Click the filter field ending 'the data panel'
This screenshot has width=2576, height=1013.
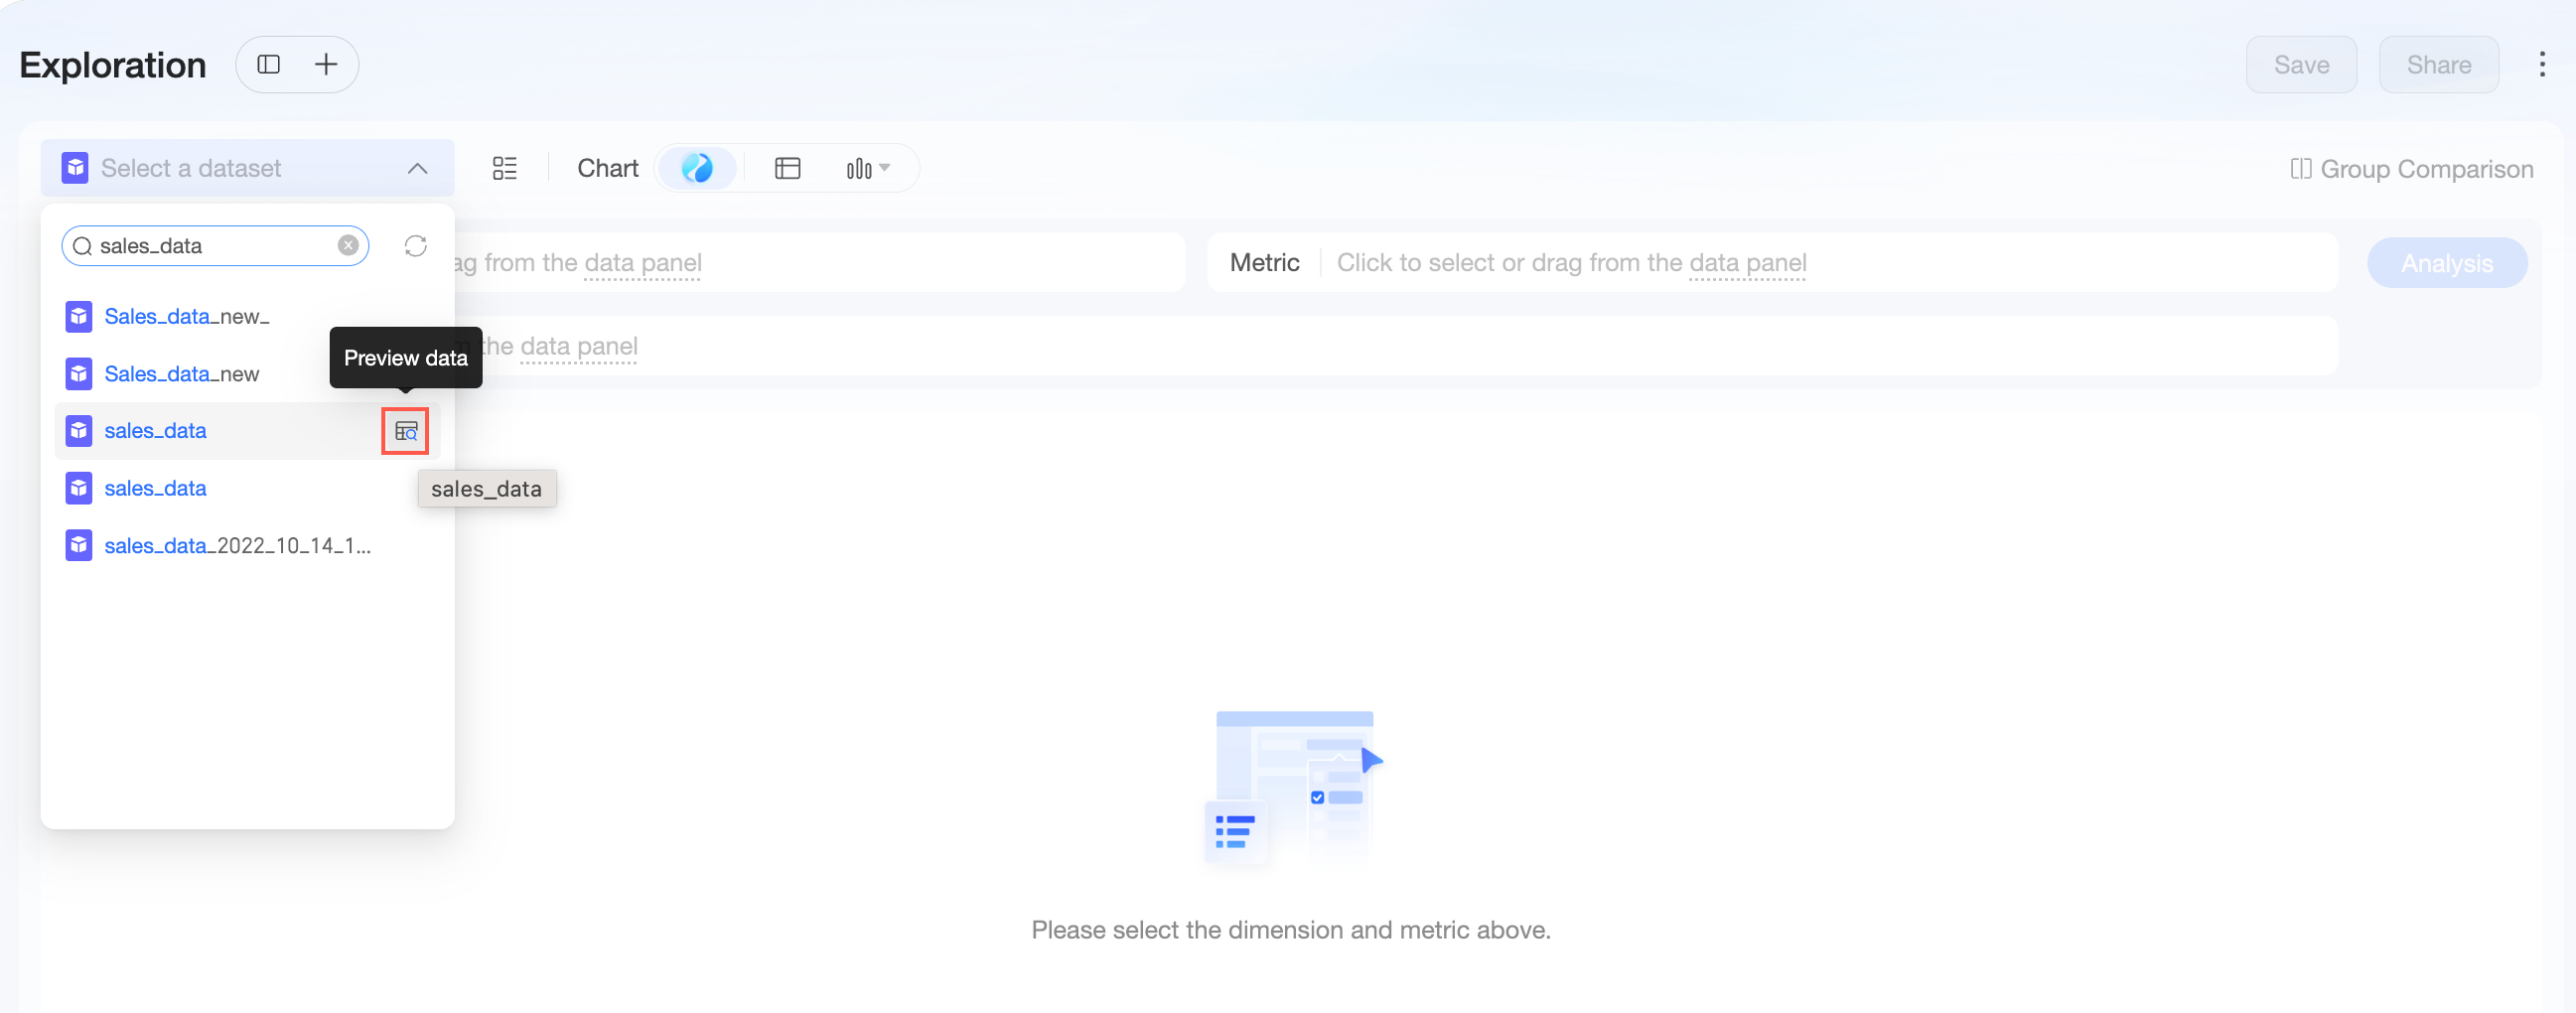click(1396, 346)
